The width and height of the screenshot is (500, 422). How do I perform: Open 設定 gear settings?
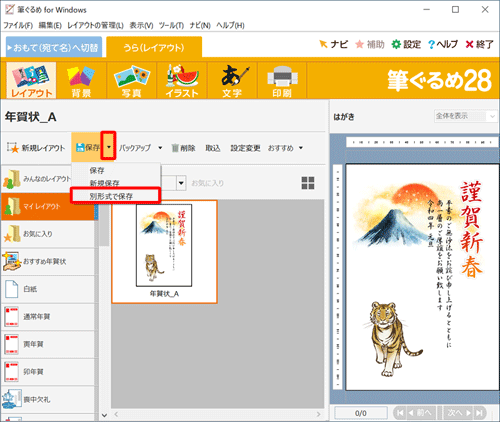[x=406, y=44]
